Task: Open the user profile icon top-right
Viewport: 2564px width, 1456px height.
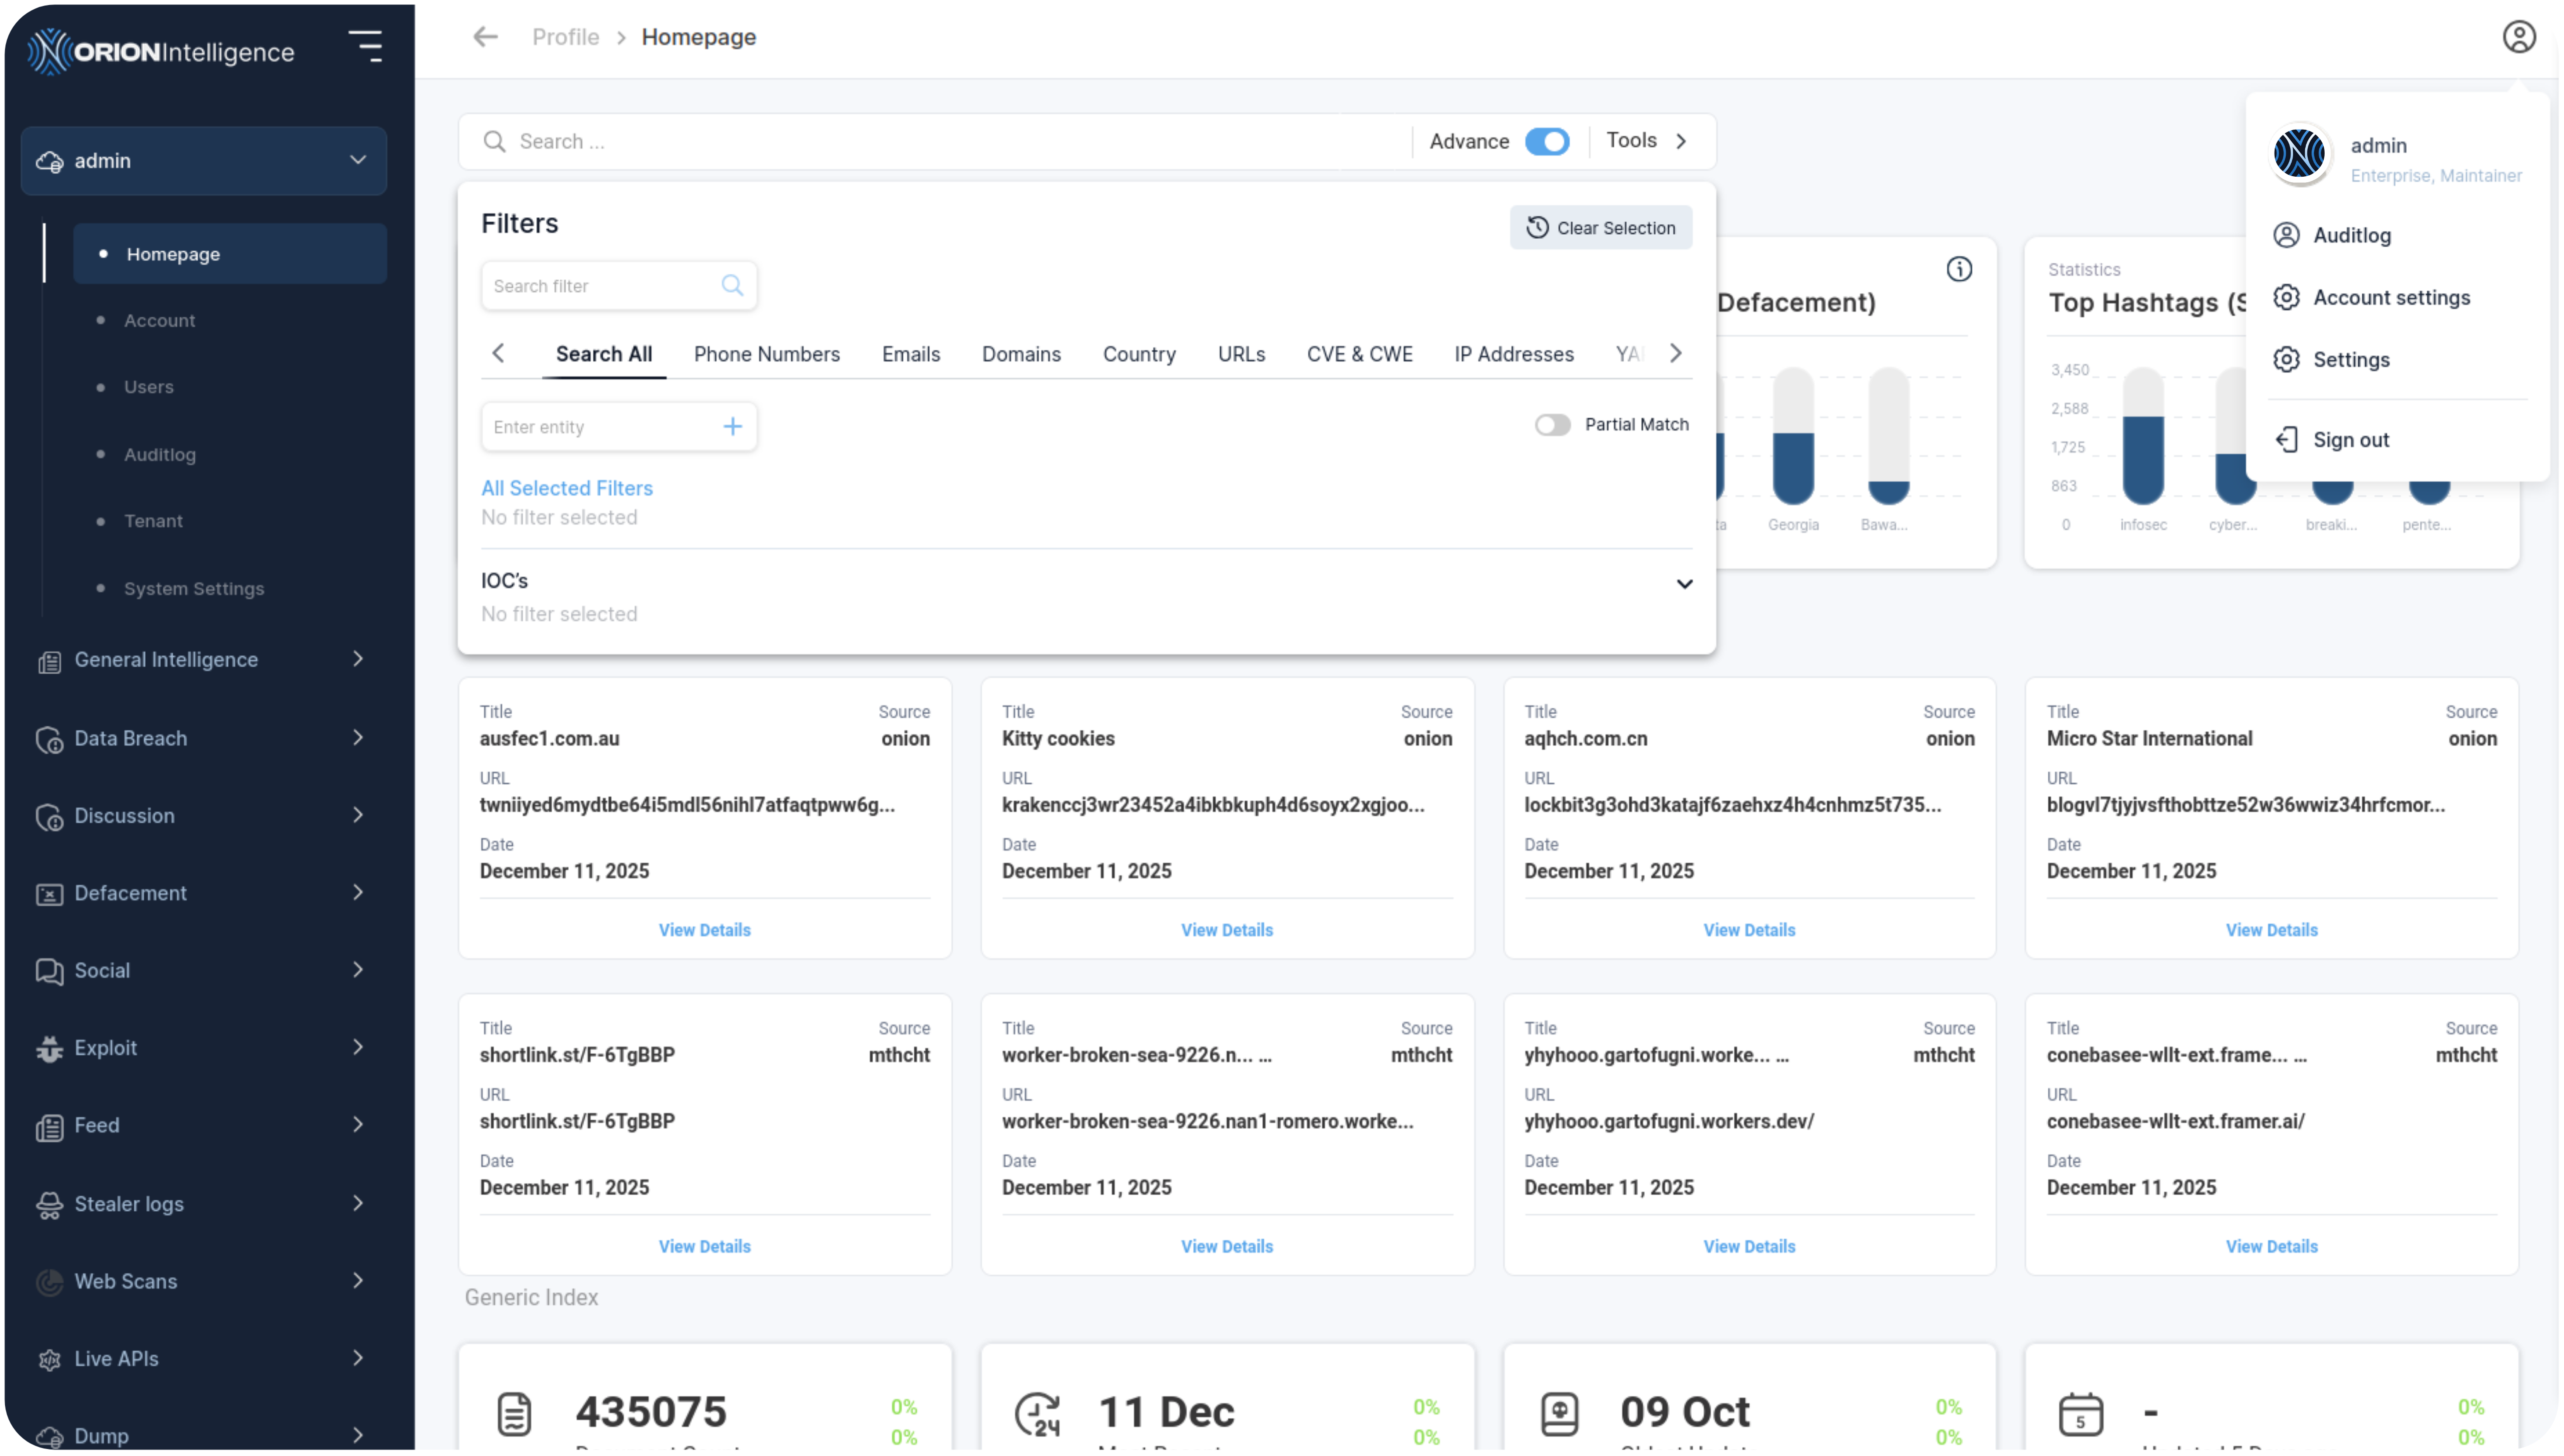Action: click(x=2518, y=37)
